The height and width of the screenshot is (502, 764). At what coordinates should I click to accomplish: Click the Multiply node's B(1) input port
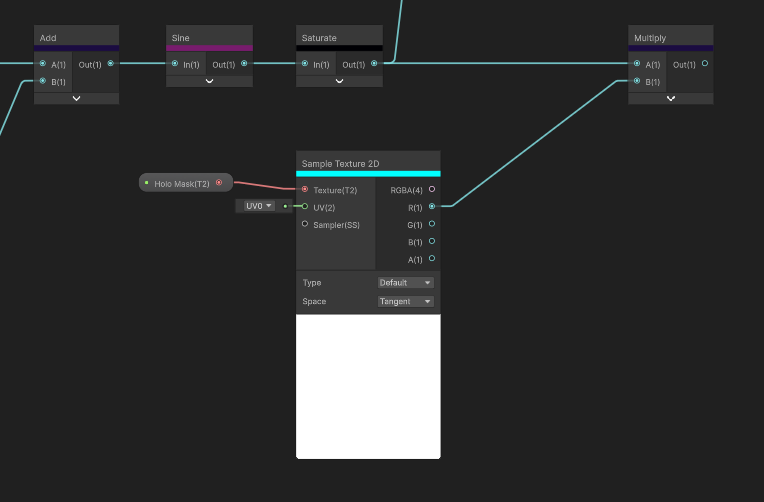(637, 81)
